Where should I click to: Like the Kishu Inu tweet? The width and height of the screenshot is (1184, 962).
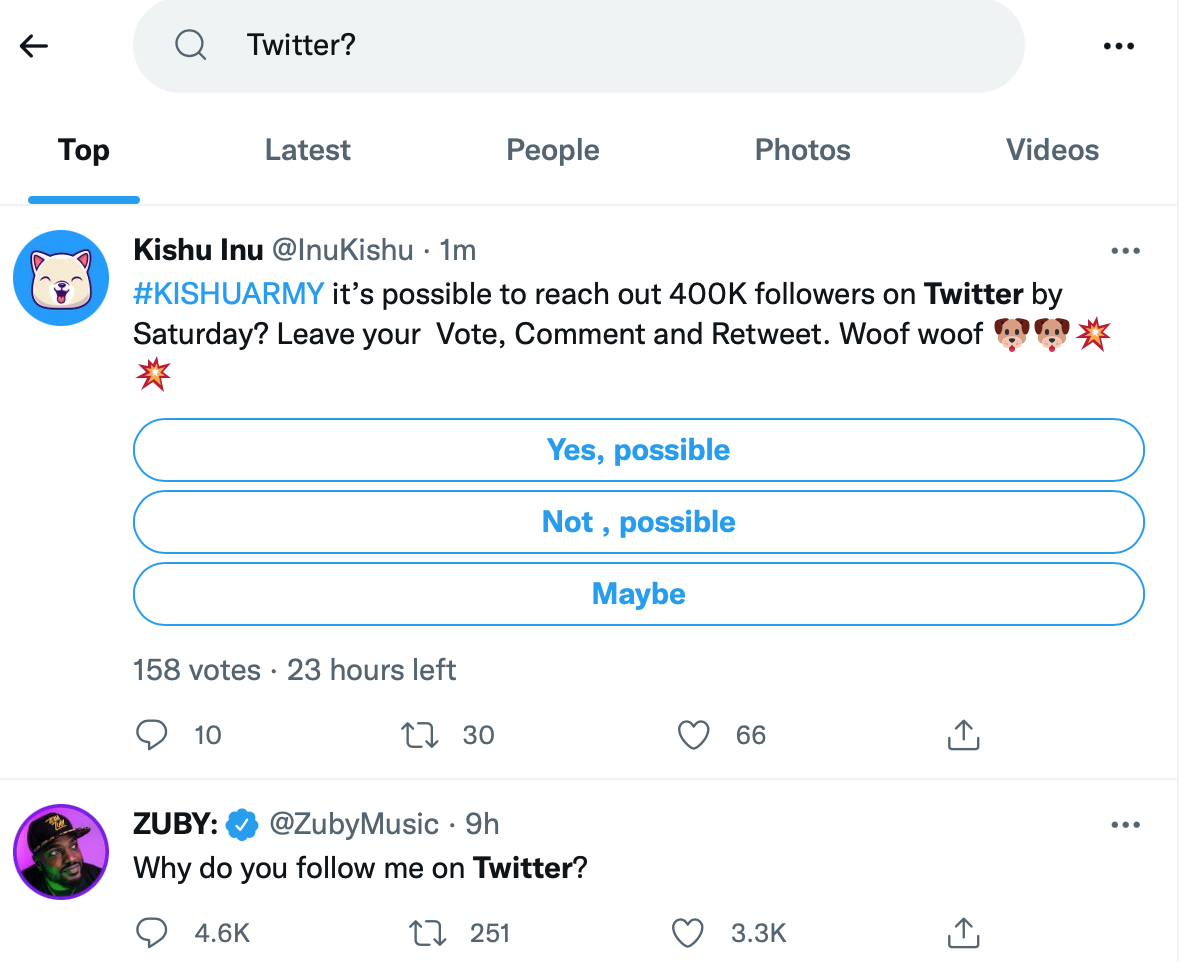(x=693, y=736)
